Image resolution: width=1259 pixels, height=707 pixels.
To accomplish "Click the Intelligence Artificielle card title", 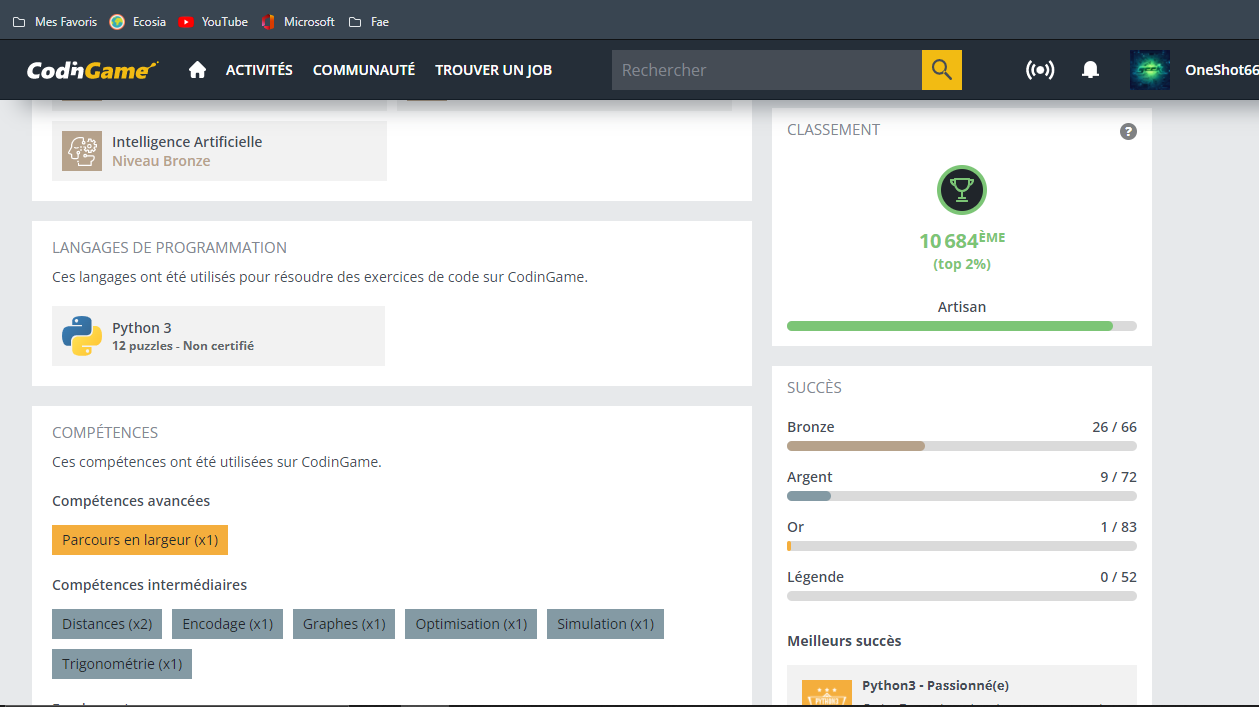I will pyautogui.click(x=187, y=142).
